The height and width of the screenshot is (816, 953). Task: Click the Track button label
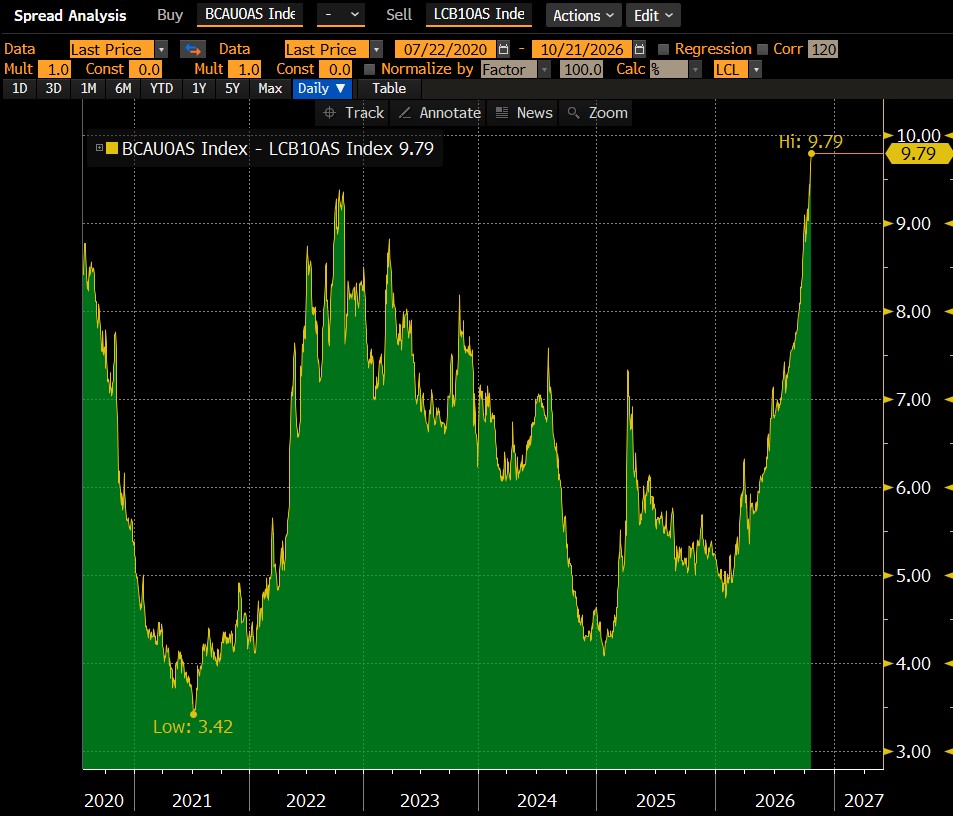[365, 112]
